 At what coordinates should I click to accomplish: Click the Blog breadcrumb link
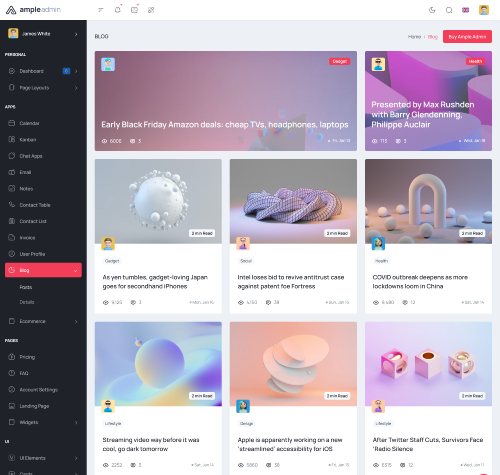click(433, 37)
